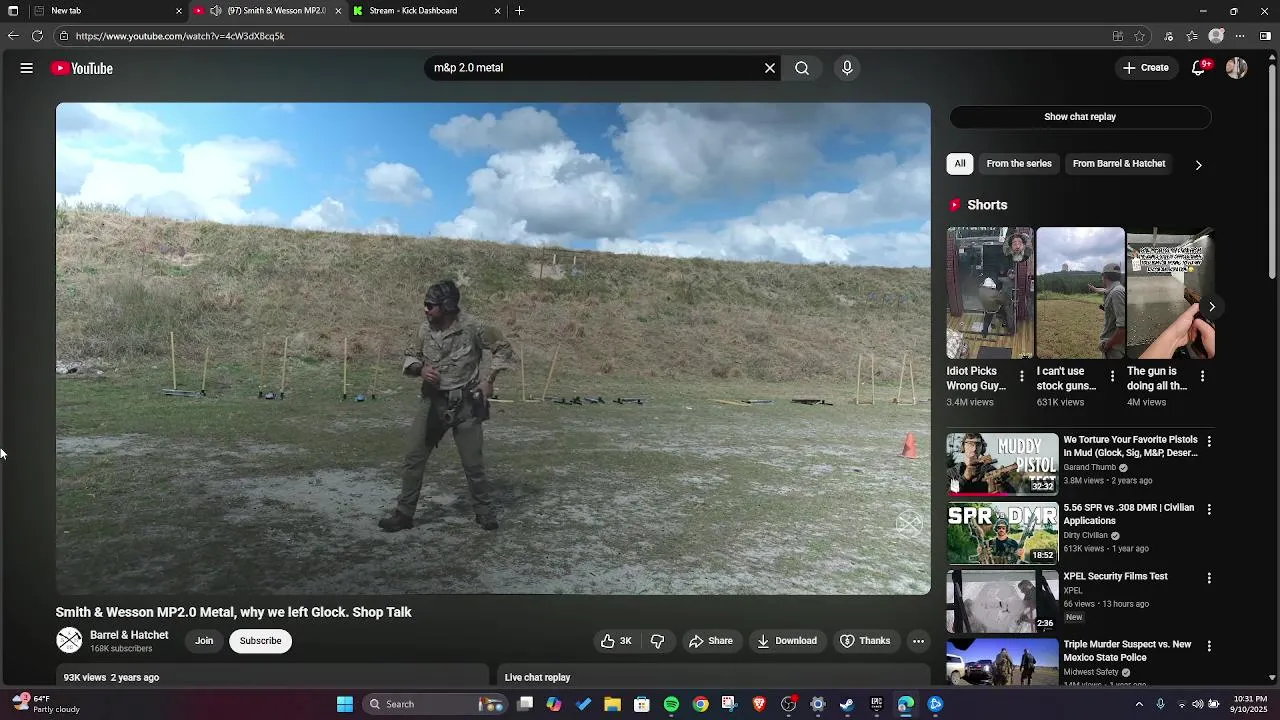
Task: Open Spotify from the taskbar
Action: [671, 704]
